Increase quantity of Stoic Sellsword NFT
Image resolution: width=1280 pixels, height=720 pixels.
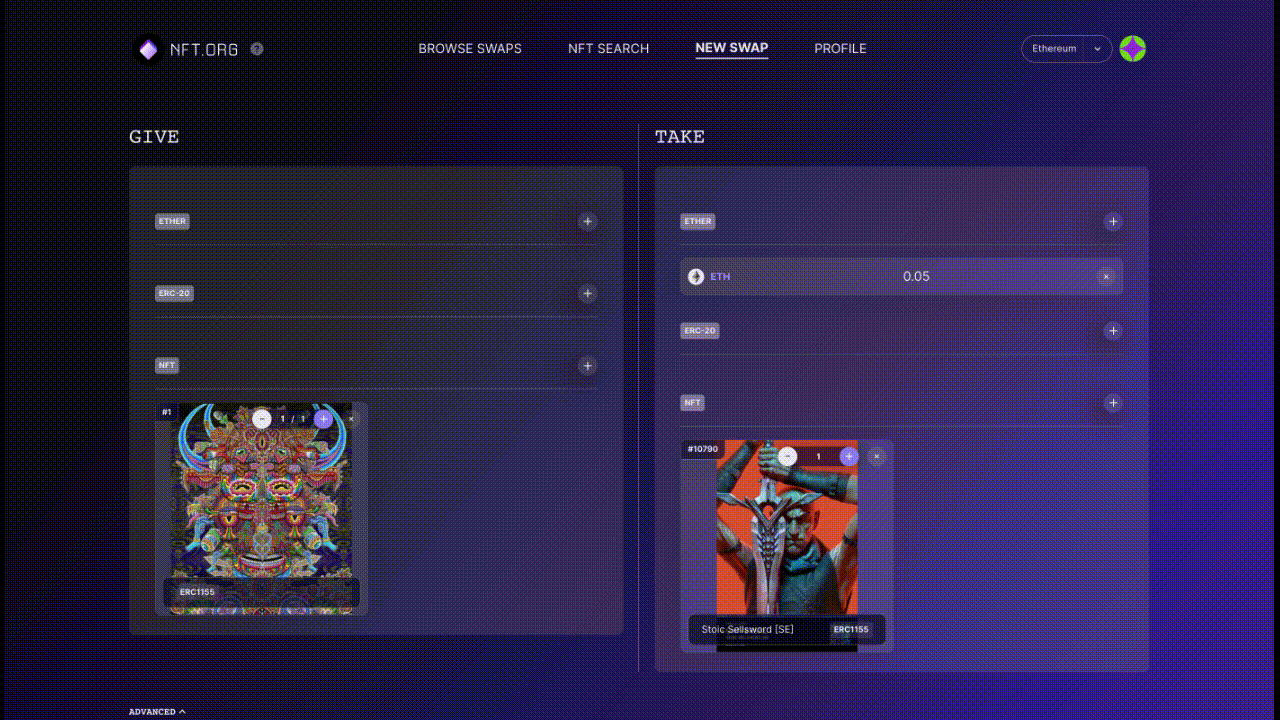point(849,457)
